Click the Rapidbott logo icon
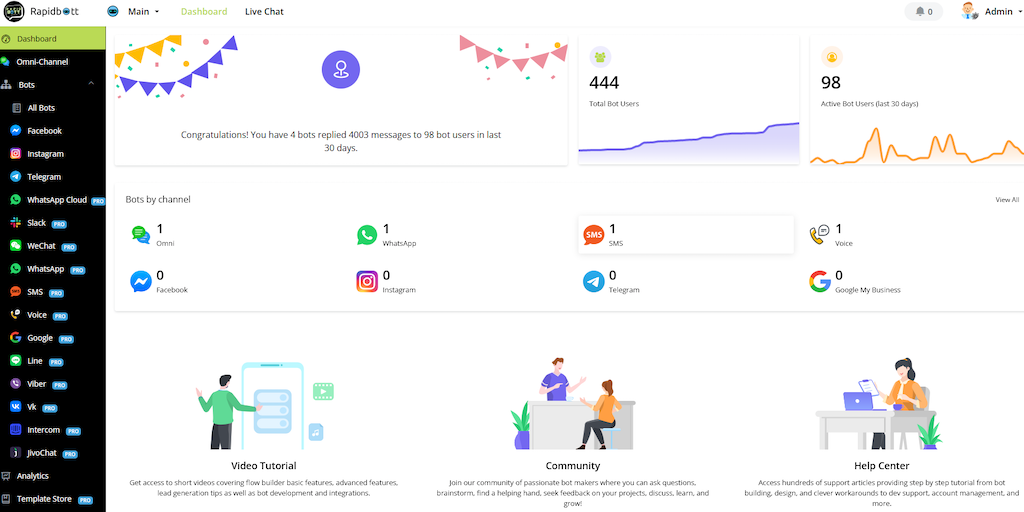The image size is (1024, 512). [x=14, y=12]
